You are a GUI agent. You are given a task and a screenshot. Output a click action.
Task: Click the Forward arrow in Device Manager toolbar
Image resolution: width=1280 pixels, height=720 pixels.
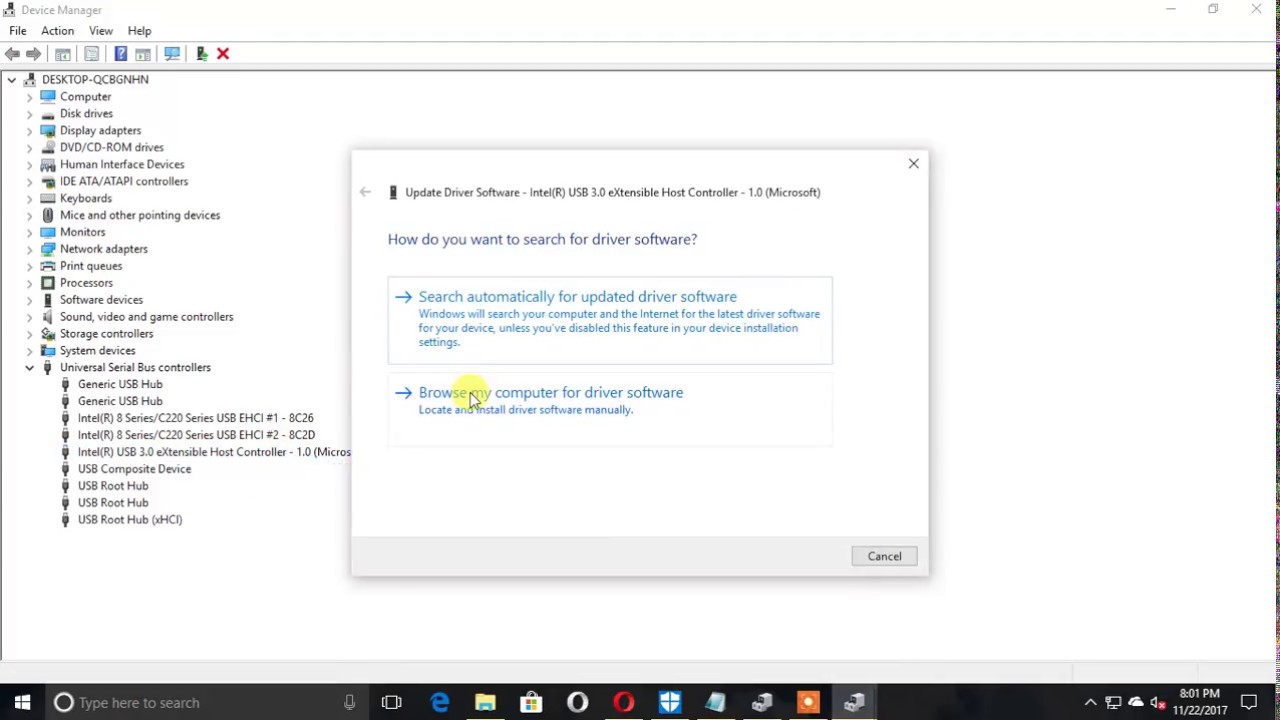pos(33,54)
